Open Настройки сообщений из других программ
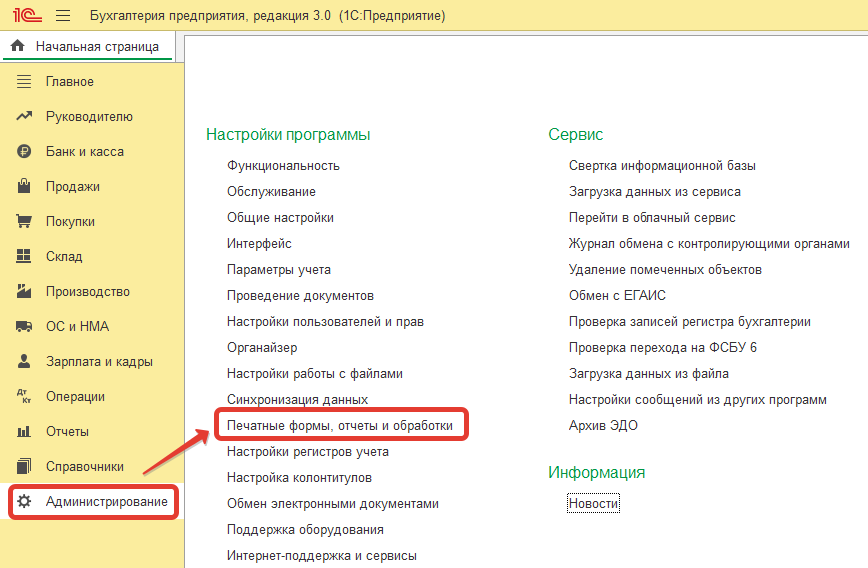 698,400
